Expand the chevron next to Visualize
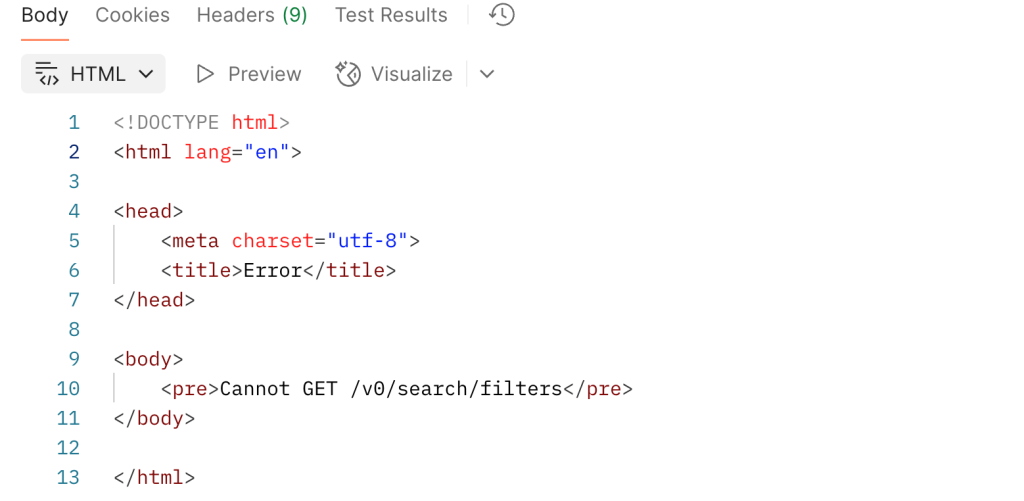 click(x=487, y=74)
